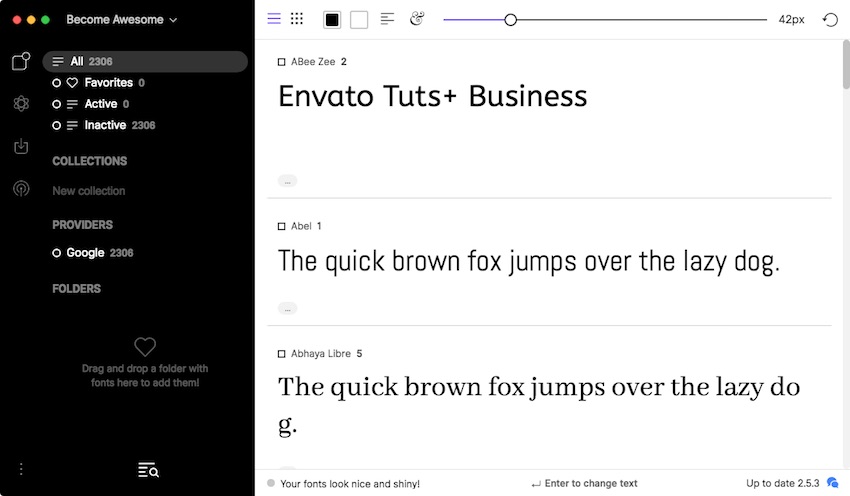
Task: Expand ABee Zee styles via ellipsis
Action: pos(287,181)
